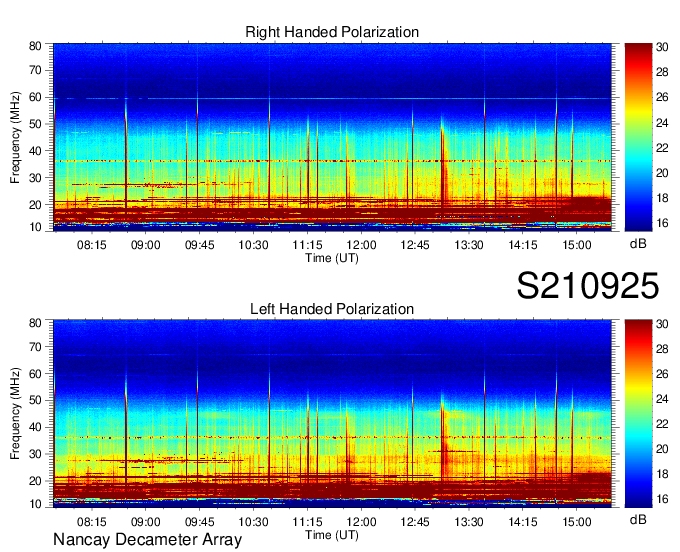Click the 24 dB label on upper colorbar

click(662, 123)
